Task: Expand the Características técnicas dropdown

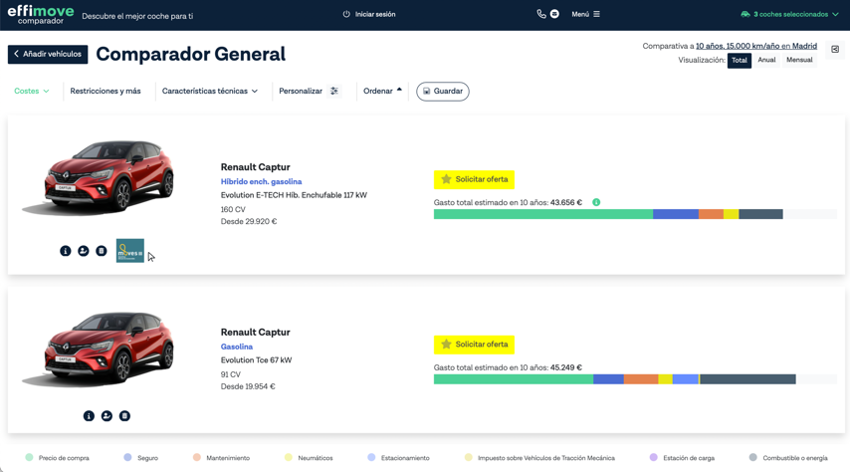Action: coord(210,91)
